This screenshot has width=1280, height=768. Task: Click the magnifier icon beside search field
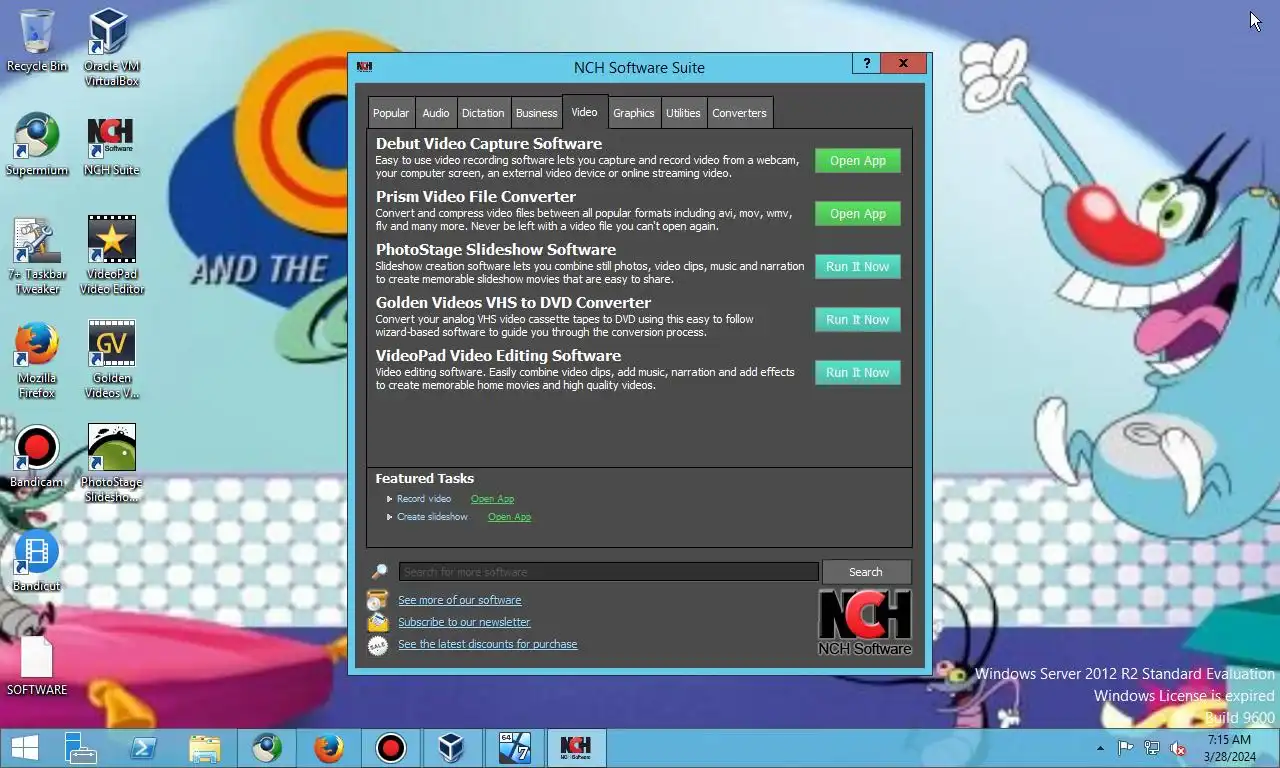(x=379, y=572)
